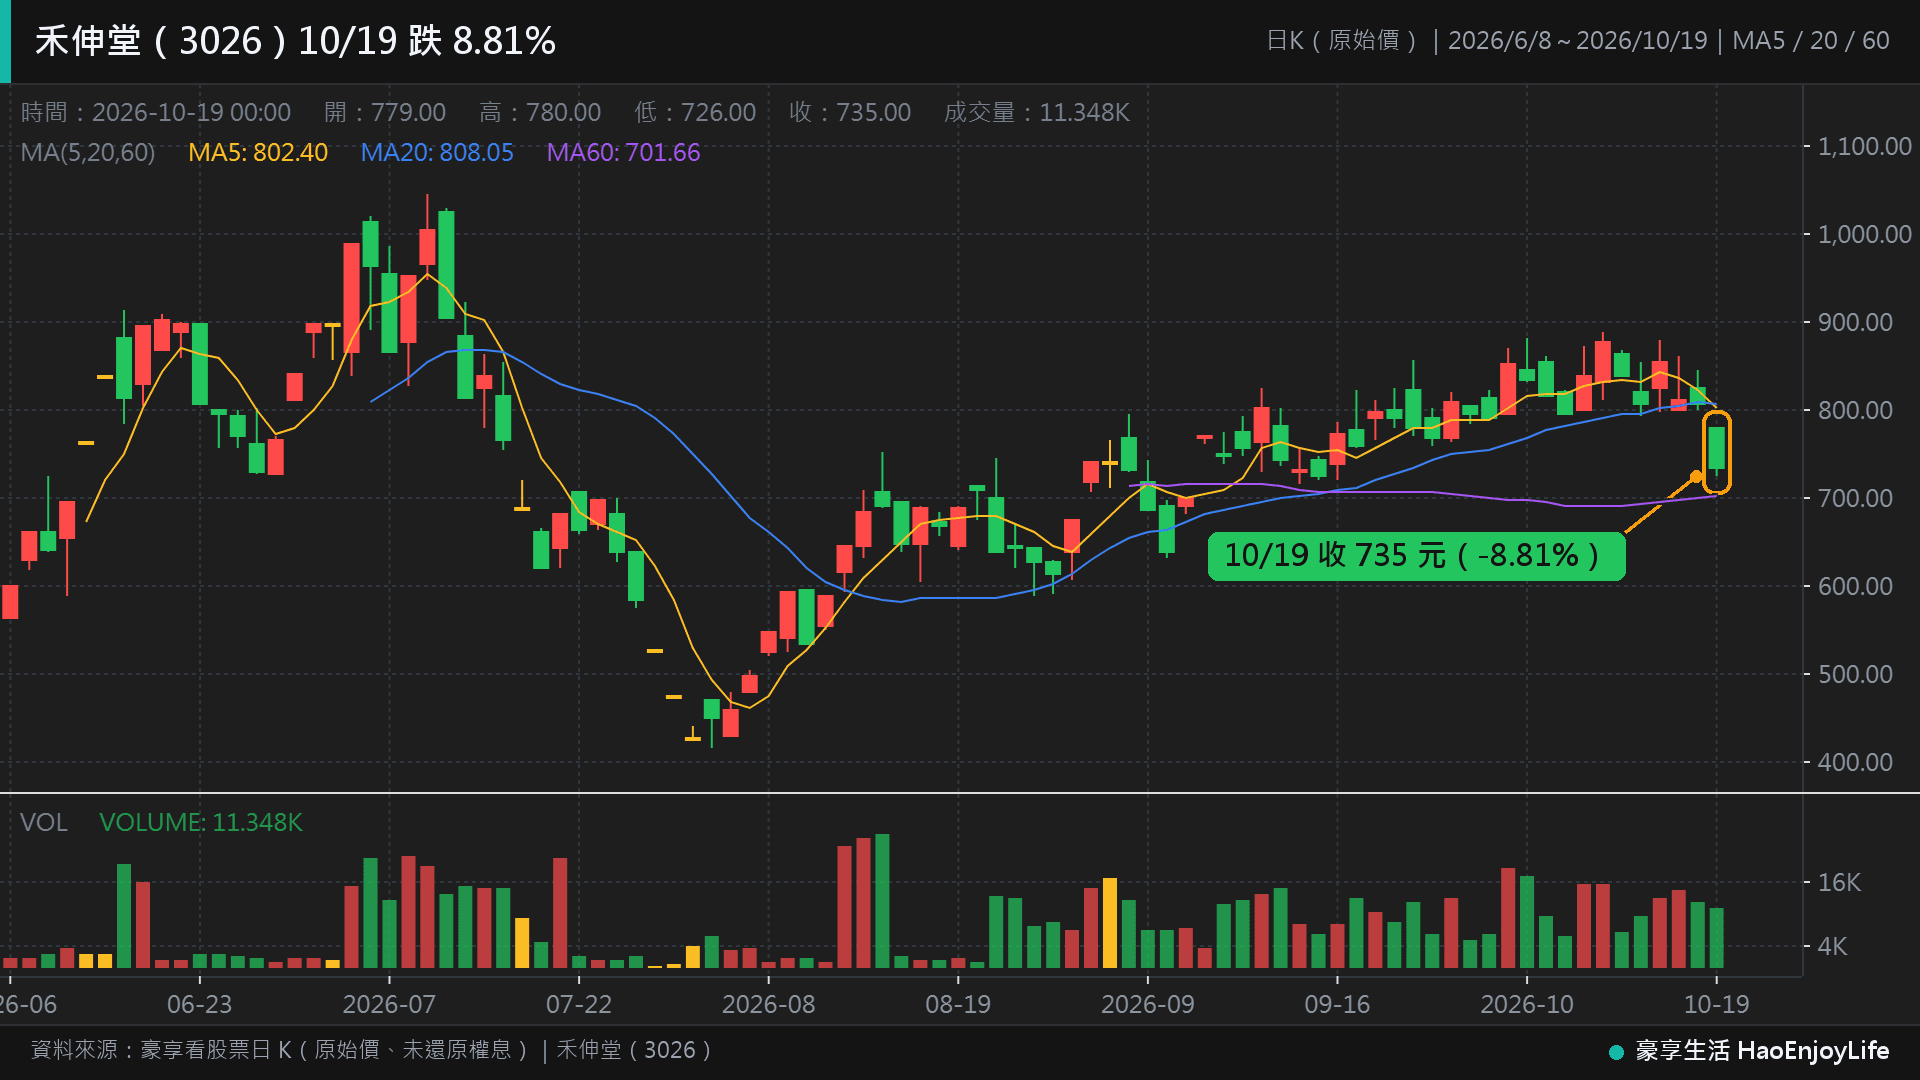This screenshot has height=1080, width=1920.
Task: Click the chart title 禾伸堂 (3026) 10/19 跌 8.81%
Action: (x=296, y=41)
